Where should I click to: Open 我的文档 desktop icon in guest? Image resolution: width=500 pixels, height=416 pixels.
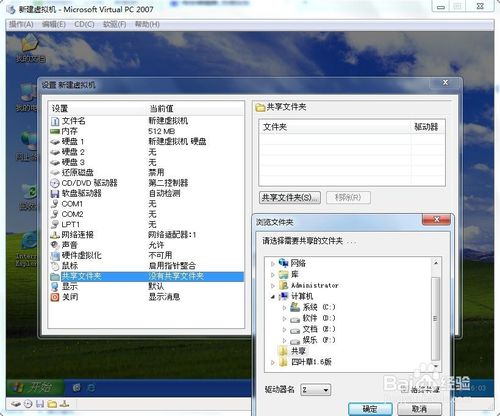pos(31,49)
